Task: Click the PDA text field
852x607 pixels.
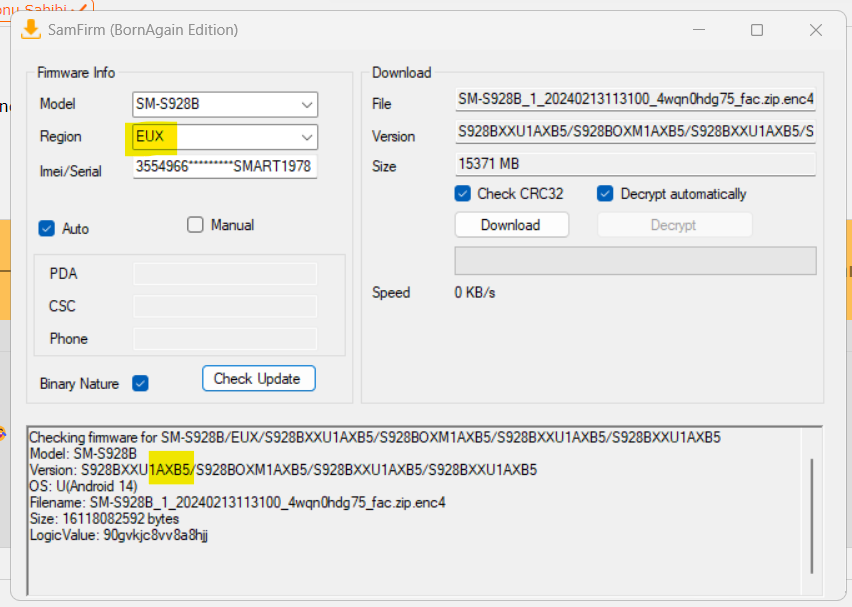Action: pyautogui.click(x=225, y=274)
